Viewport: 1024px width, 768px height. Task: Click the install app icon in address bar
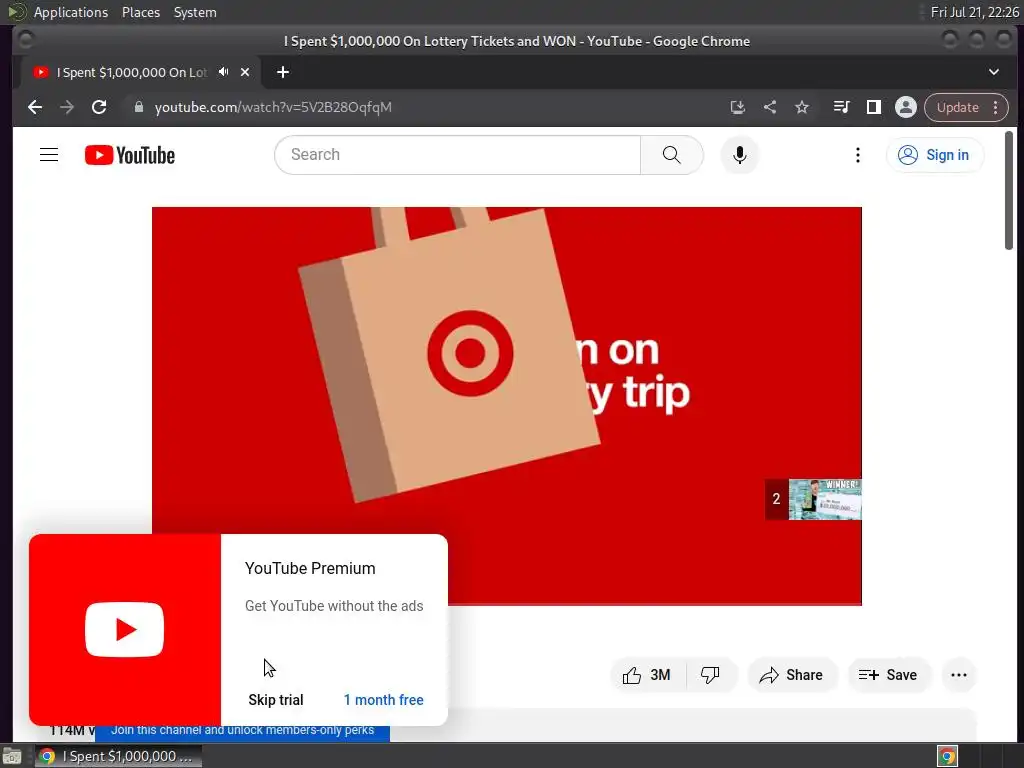pos(738,107)
